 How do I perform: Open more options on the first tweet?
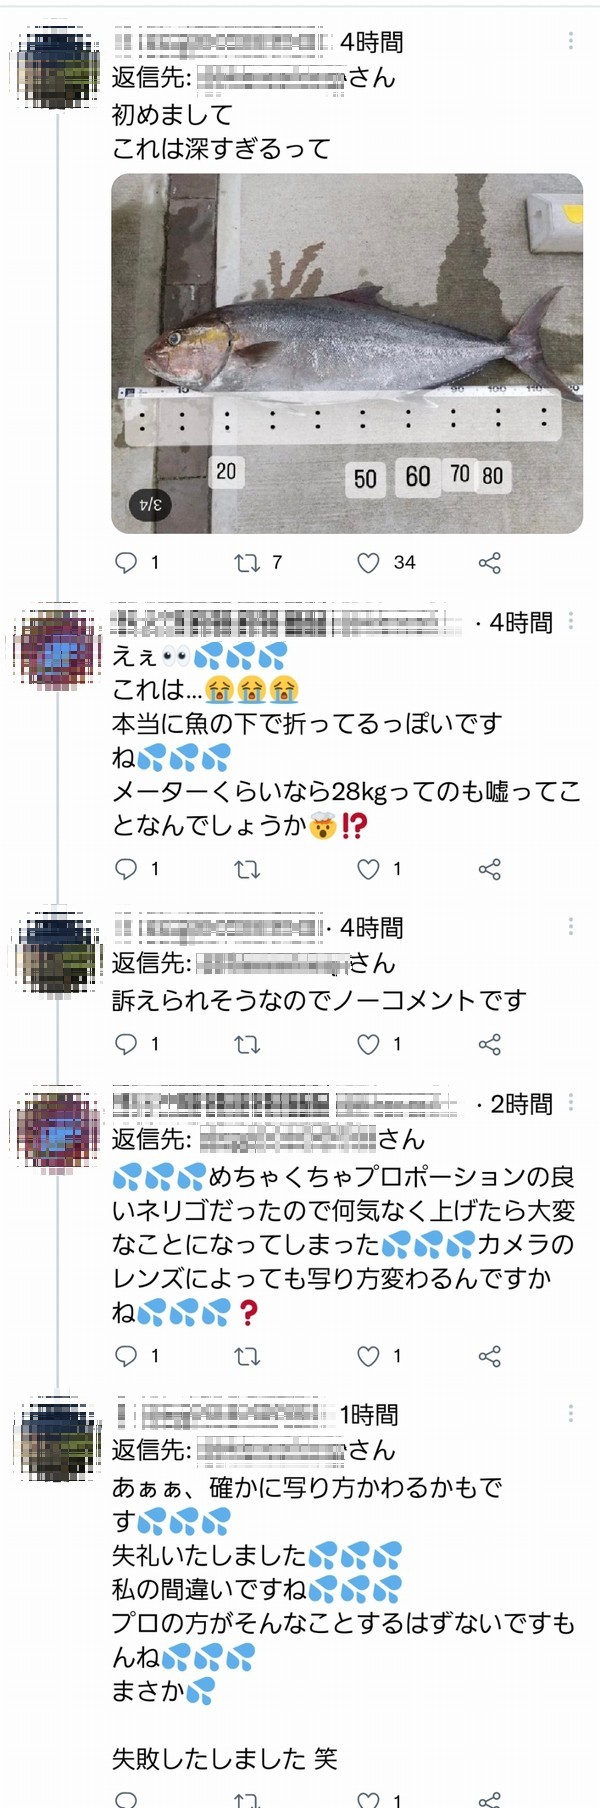[571, 41]
